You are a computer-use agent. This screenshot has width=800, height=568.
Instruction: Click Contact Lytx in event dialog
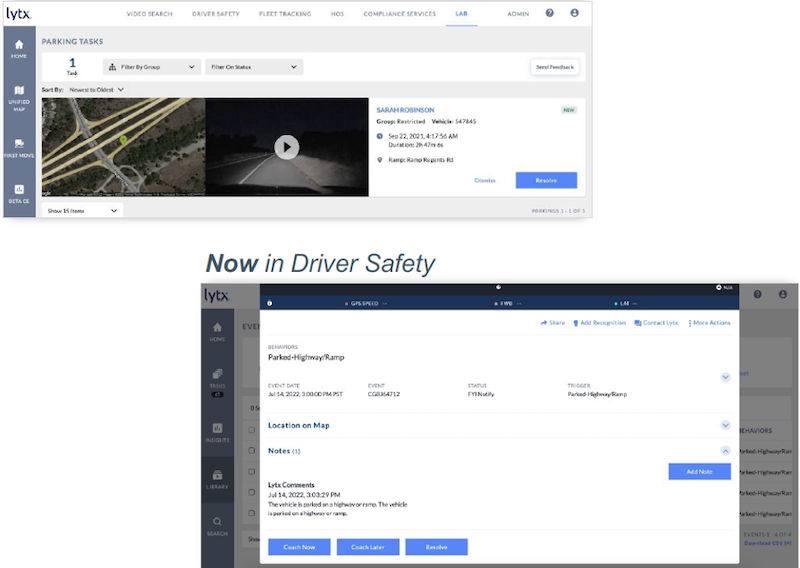tap(657, 323)
